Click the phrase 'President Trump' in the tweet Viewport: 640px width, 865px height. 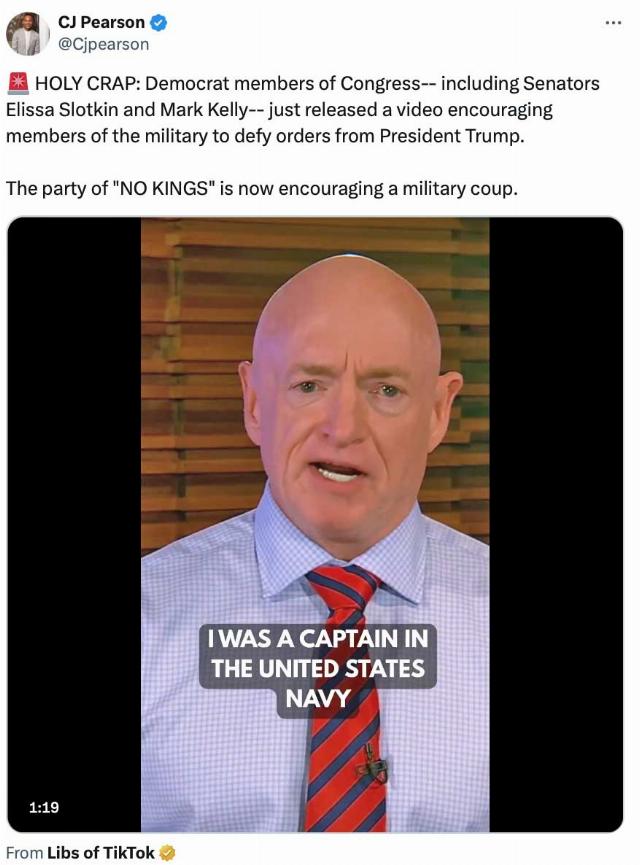tap(450, 136)
